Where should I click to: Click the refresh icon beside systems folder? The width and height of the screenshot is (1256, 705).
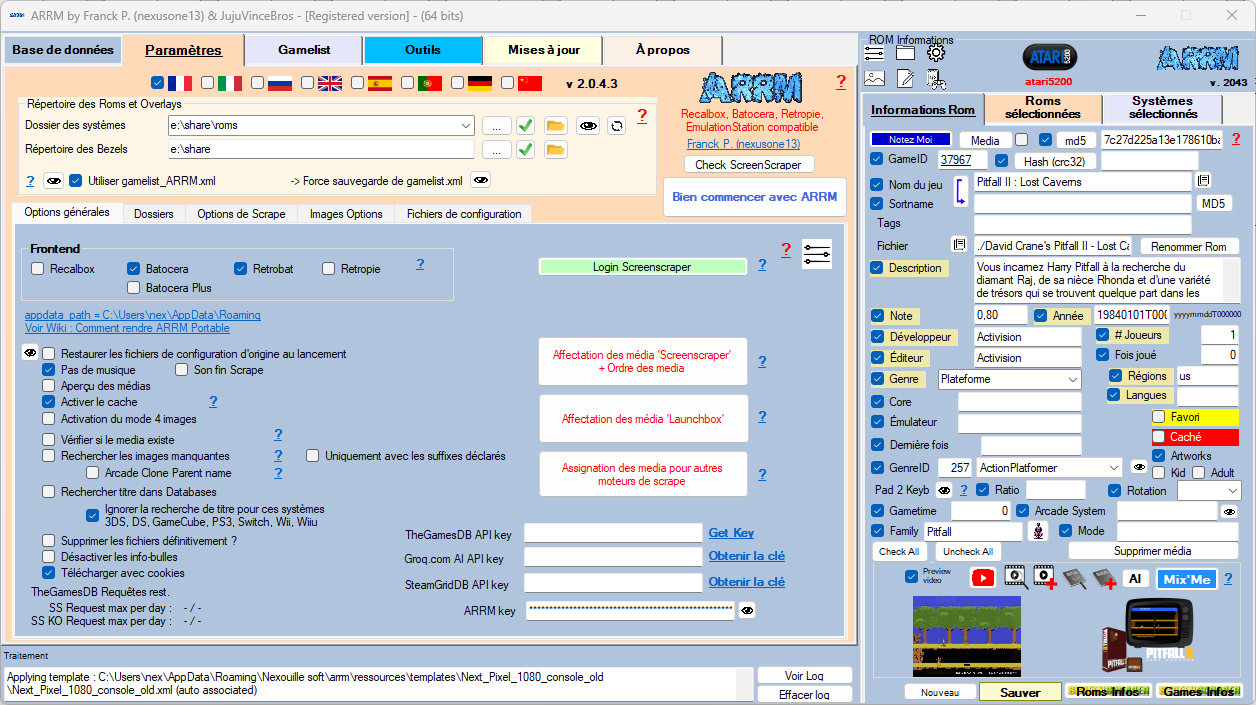coord(617,125)
